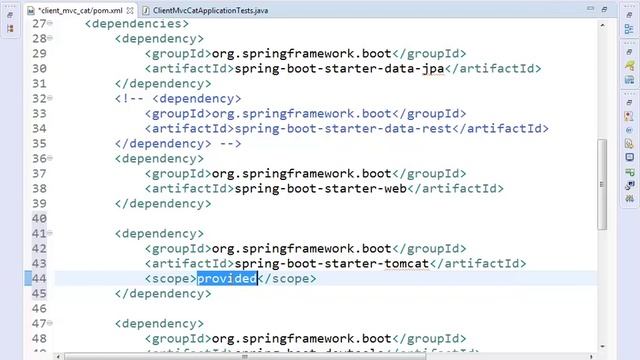The image size is (640, 360).
Task: Click the horizontal scrollbar right arrow
Action: [591, 357]
